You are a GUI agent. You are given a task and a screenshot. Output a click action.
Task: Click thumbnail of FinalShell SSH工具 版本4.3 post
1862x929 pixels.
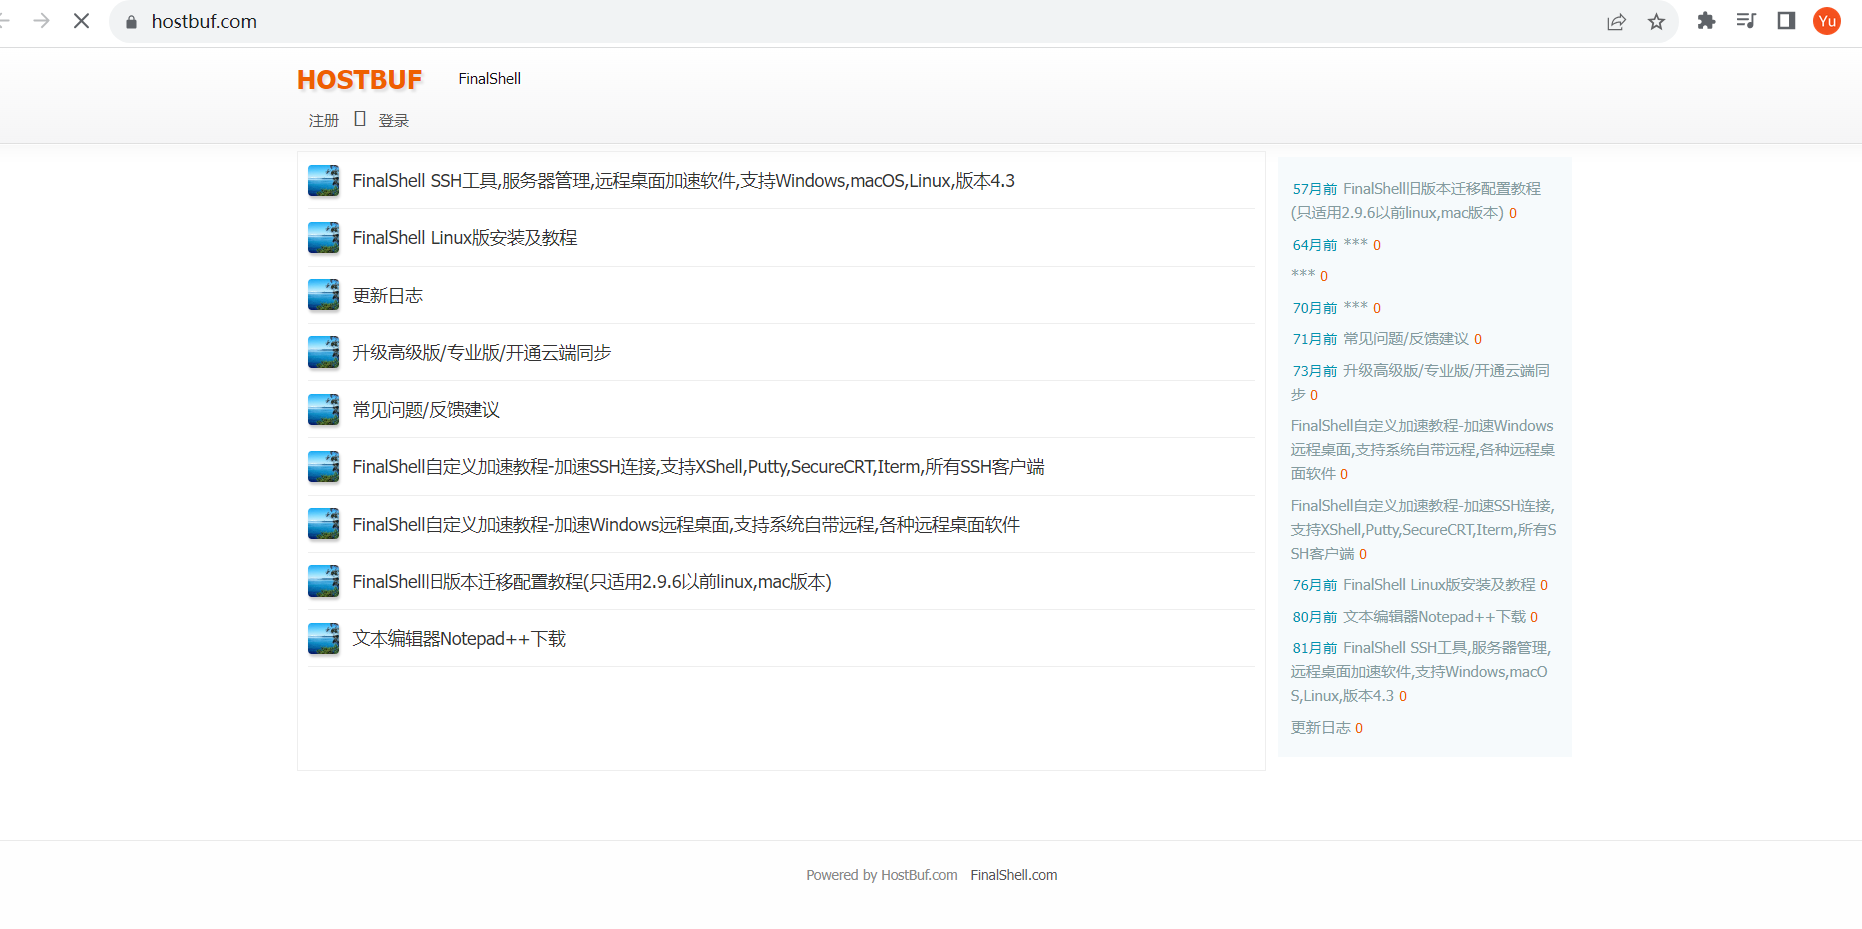pos(323,181)
